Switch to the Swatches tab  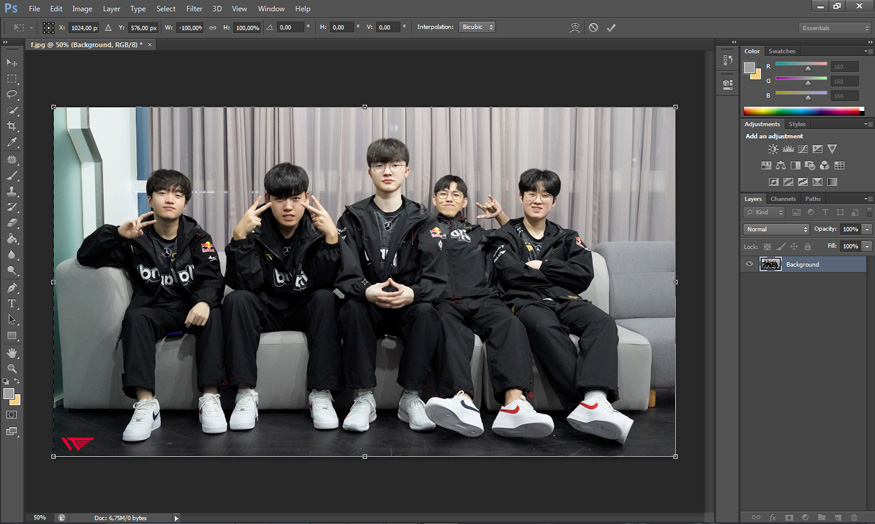click(x=782, y=51)
